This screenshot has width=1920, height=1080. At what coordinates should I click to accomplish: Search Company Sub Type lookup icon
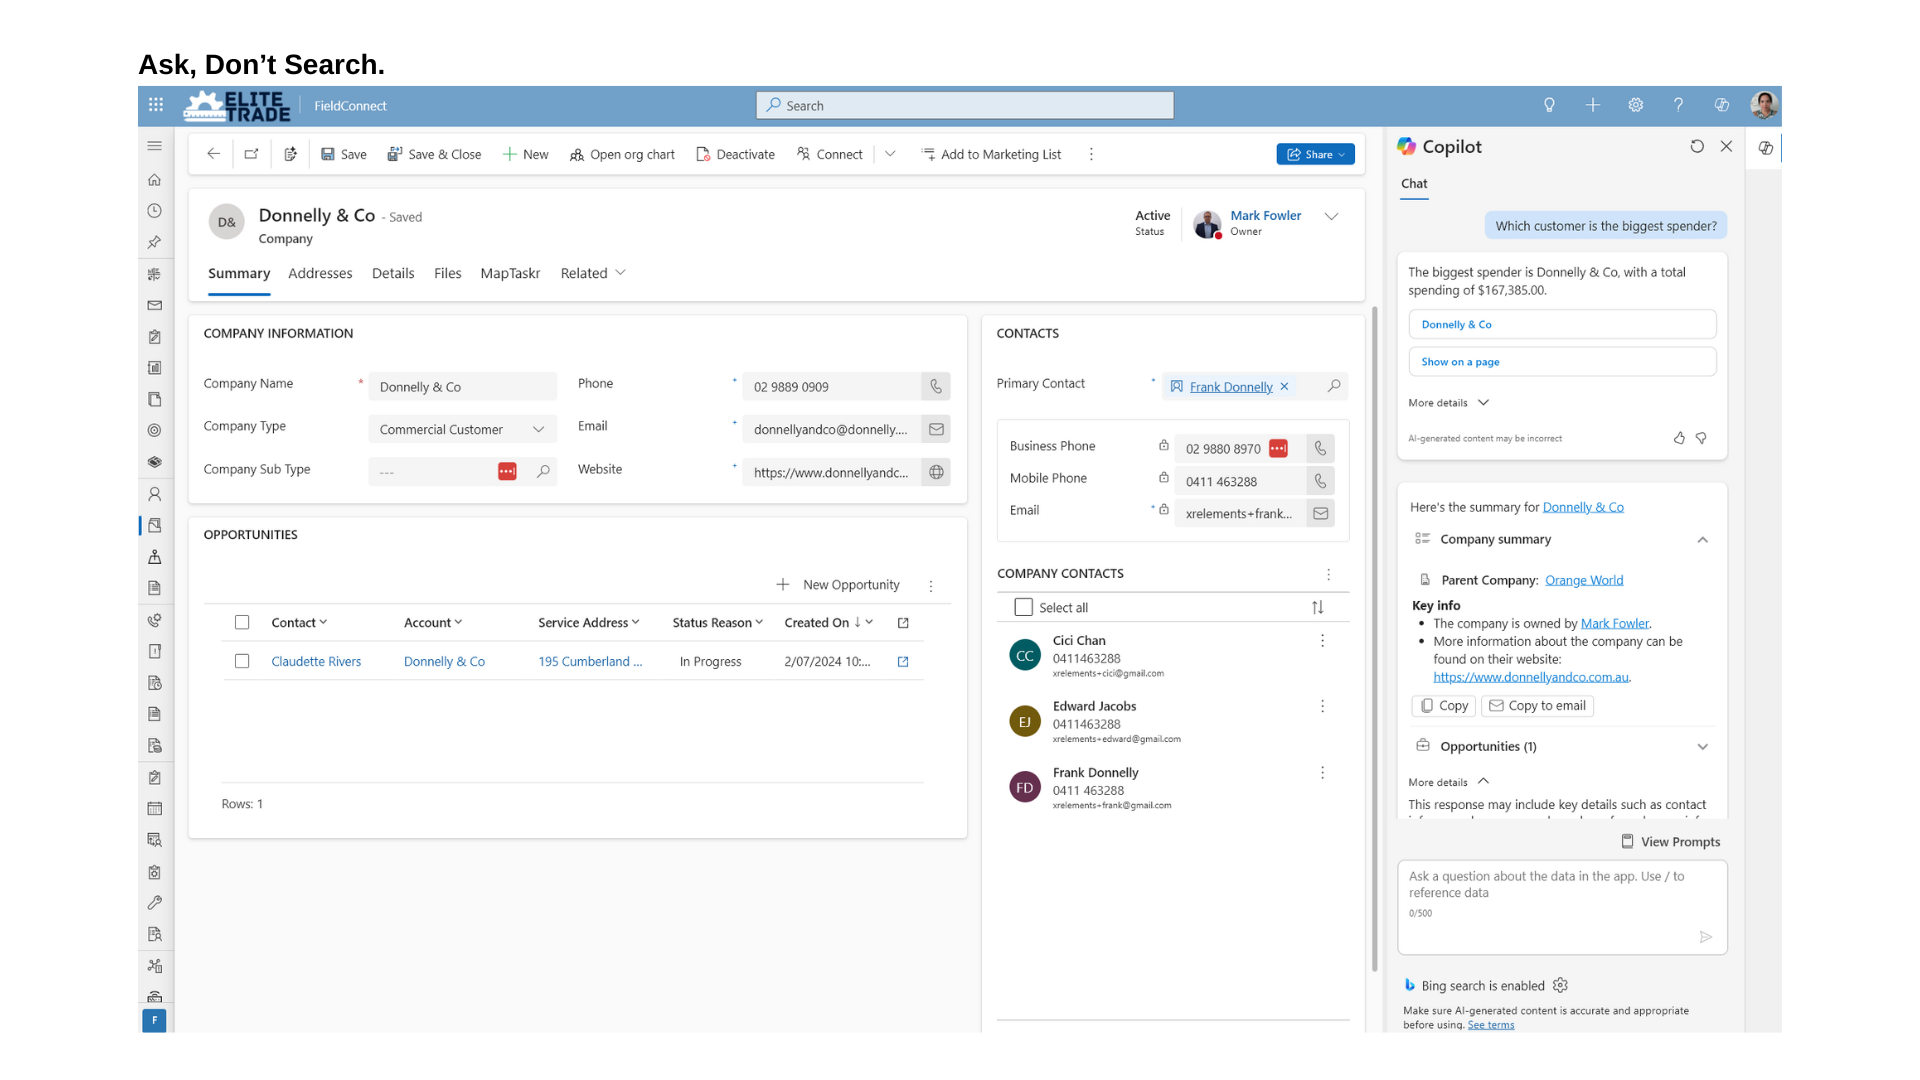click(543, 471)
